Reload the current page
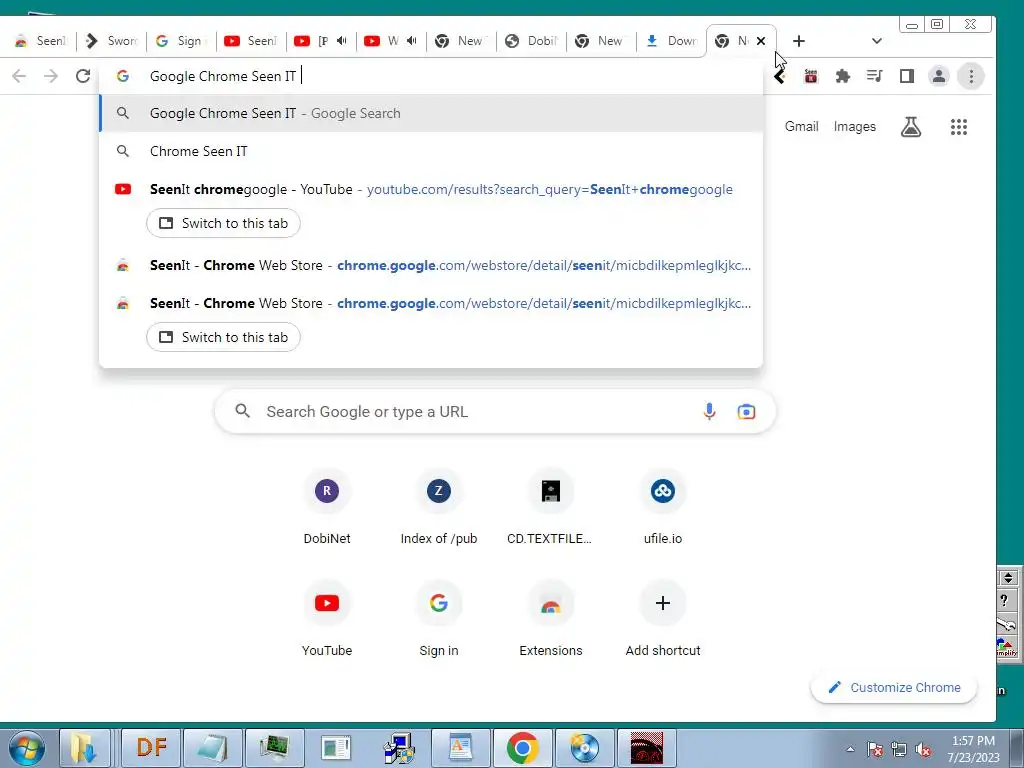1024x768 pixels. [83, 76]
